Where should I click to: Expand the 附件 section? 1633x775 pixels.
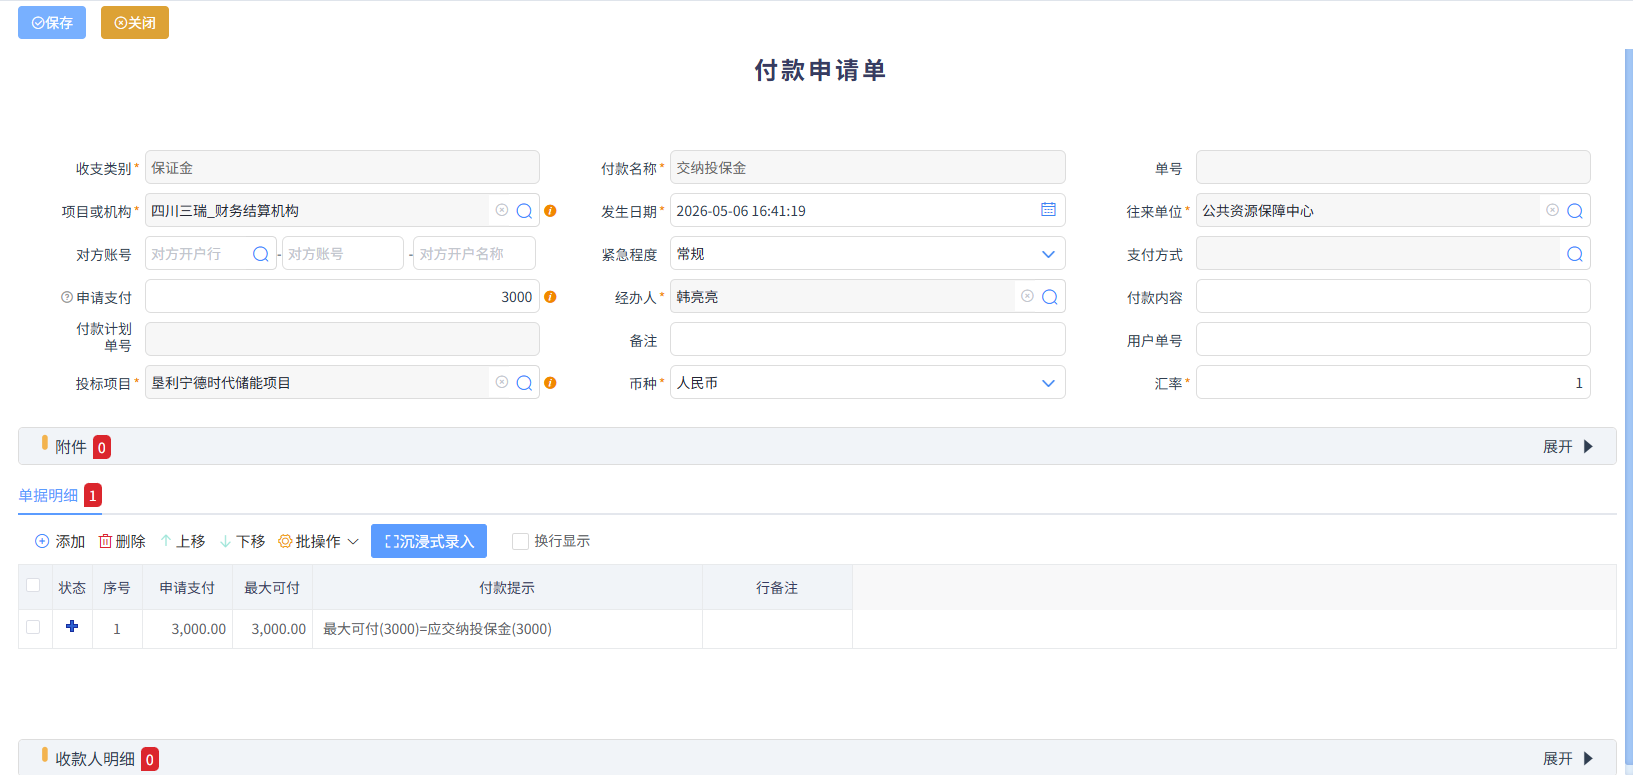pos(1568,447)
